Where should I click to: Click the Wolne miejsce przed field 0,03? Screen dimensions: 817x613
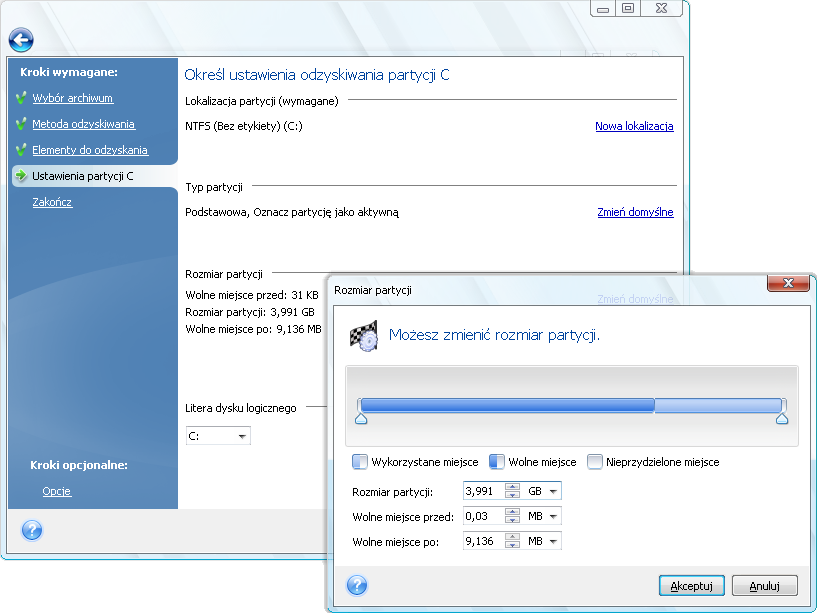(484, 516)
